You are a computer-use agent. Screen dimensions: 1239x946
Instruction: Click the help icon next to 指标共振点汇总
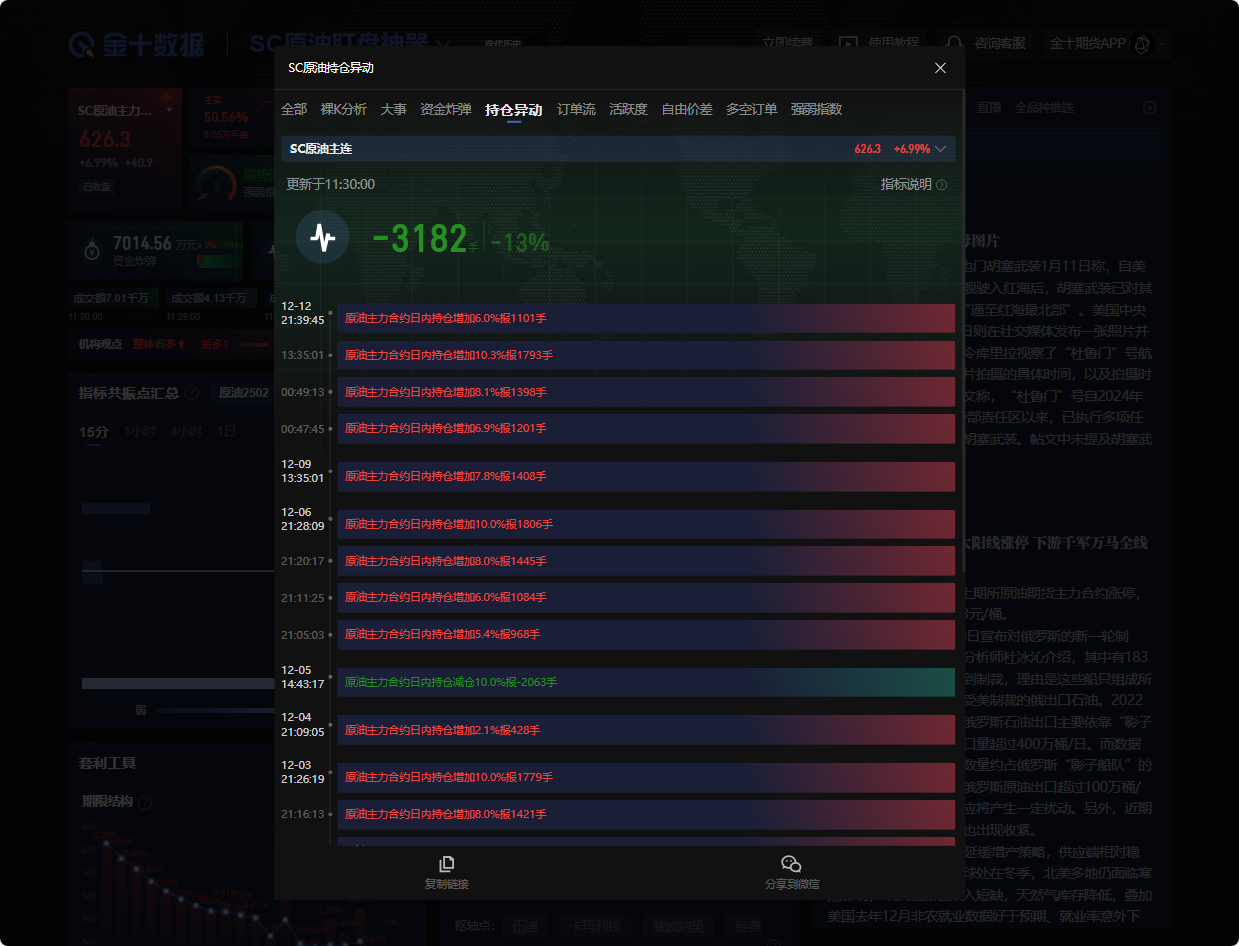tap(191, 393)
